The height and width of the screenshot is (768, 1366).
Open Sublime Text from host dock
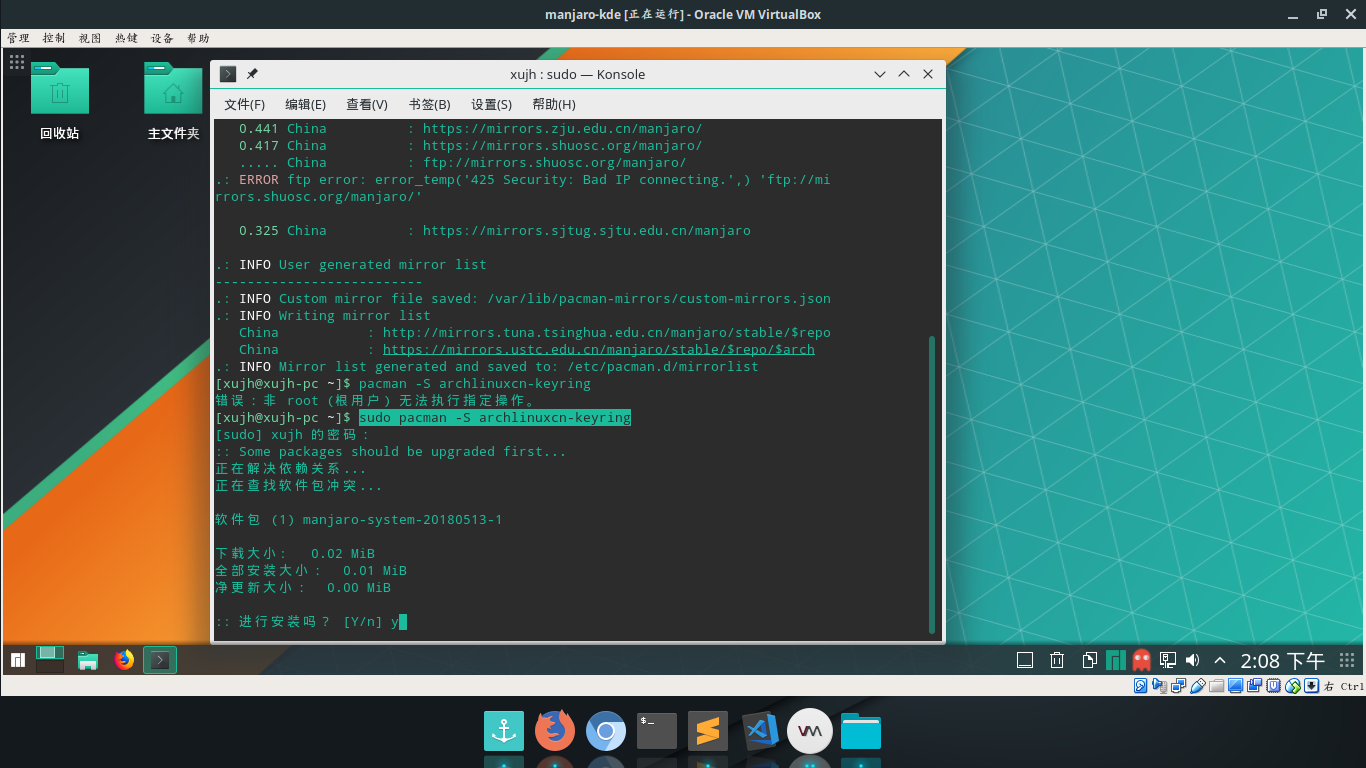708,731
